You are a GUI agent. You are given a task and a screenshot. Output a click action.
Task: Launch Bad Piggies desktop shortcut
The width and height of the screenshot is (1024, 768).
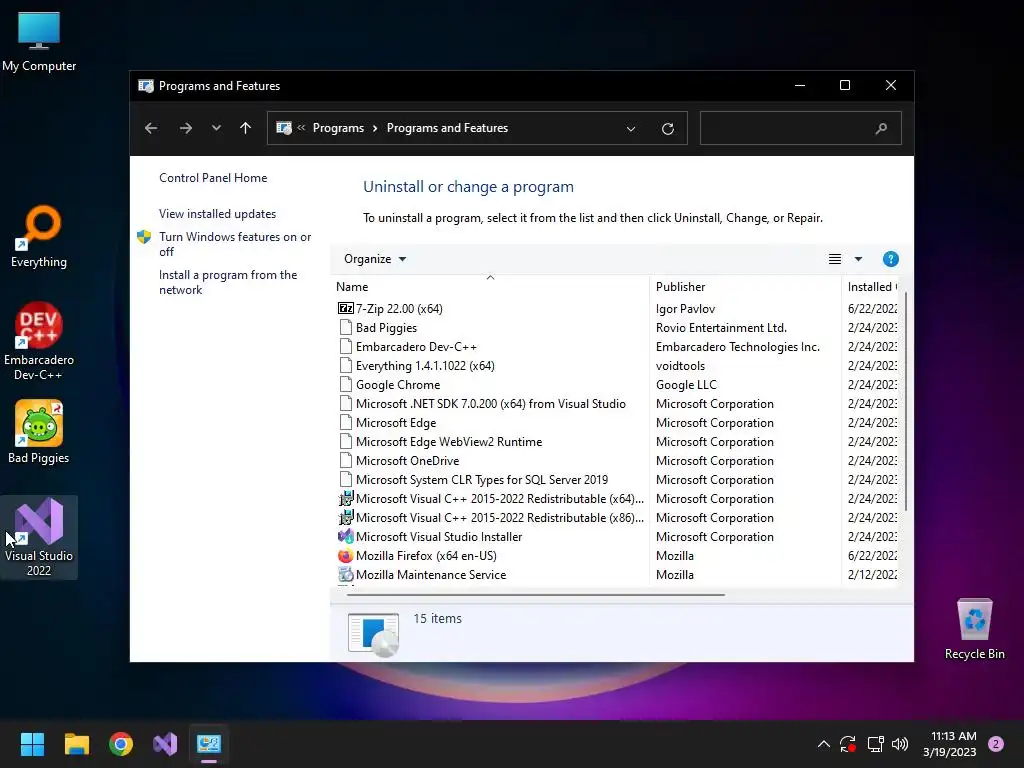(39, 432)
